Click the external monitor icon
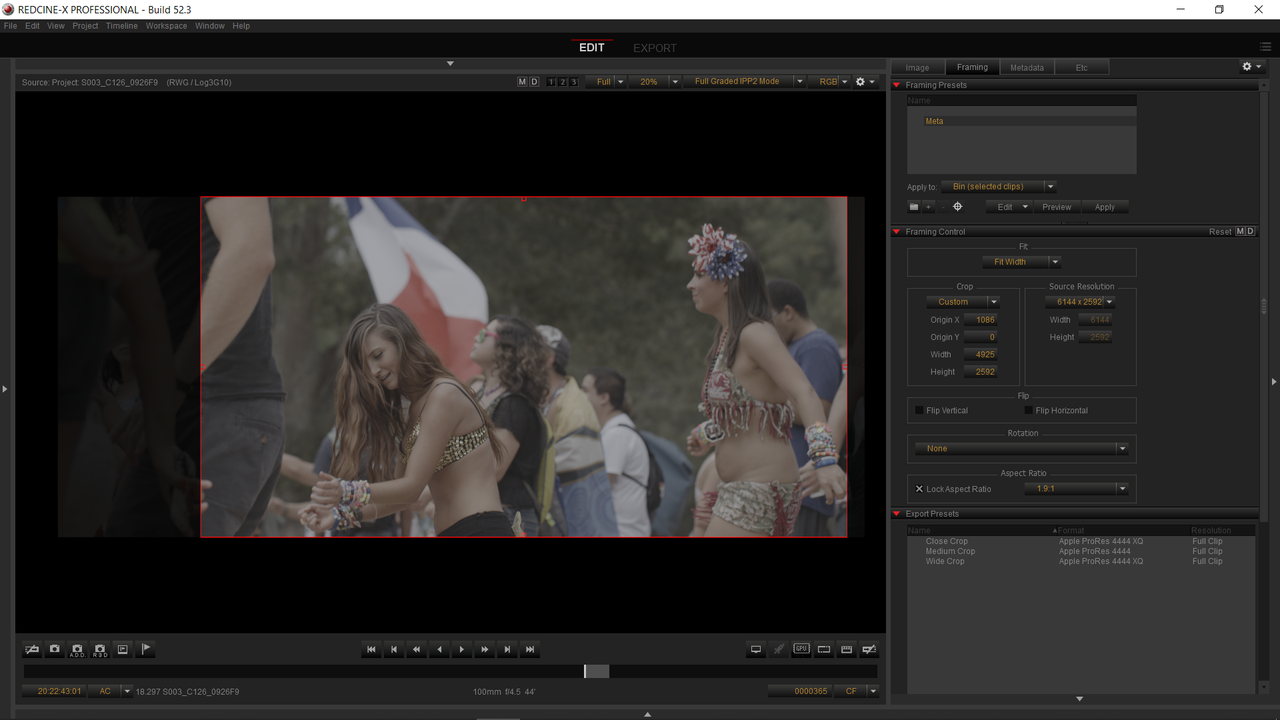The height and width of the screenshot is (720, 1280). pos(756,650)
